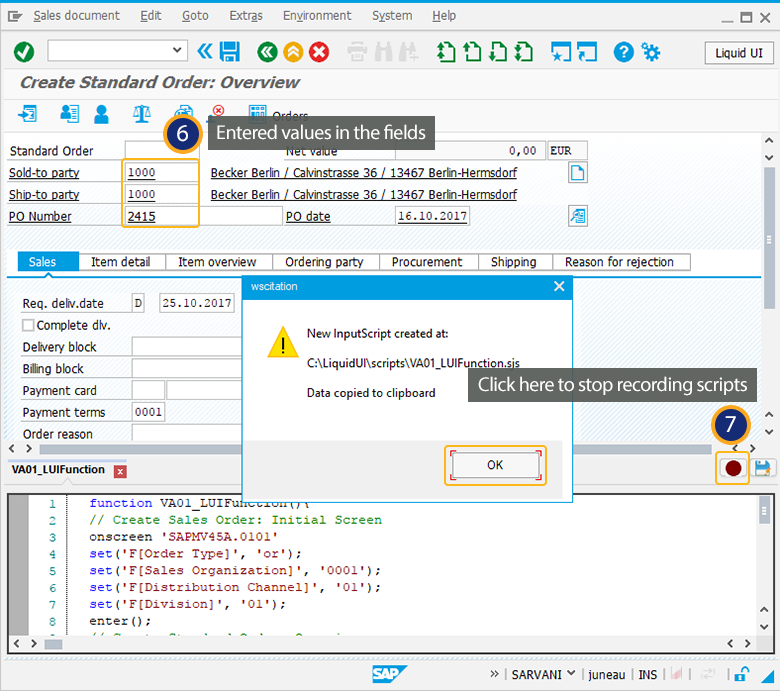Screen dimensions: 780x691
Task: Expand status bar with the double arrow
Action: click(x=494, y=674)
